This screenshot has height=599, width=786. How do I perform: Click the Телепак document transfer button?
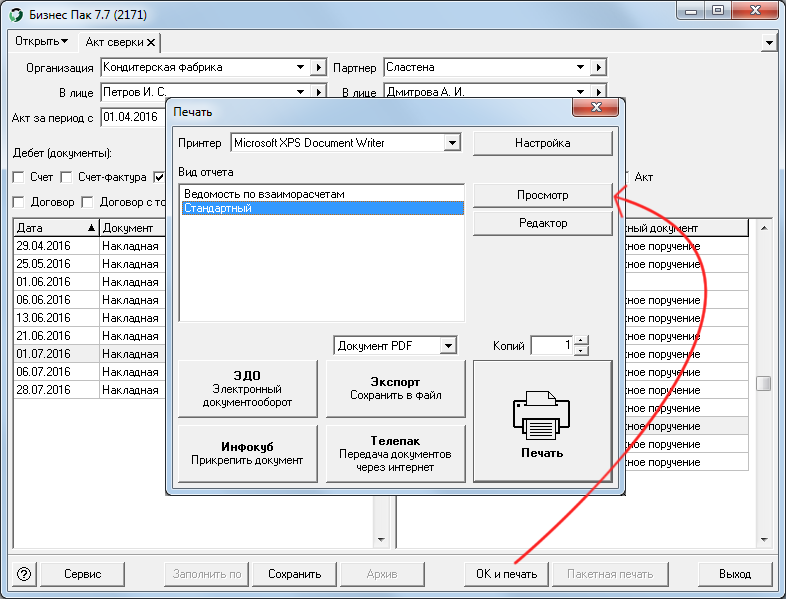396,454
